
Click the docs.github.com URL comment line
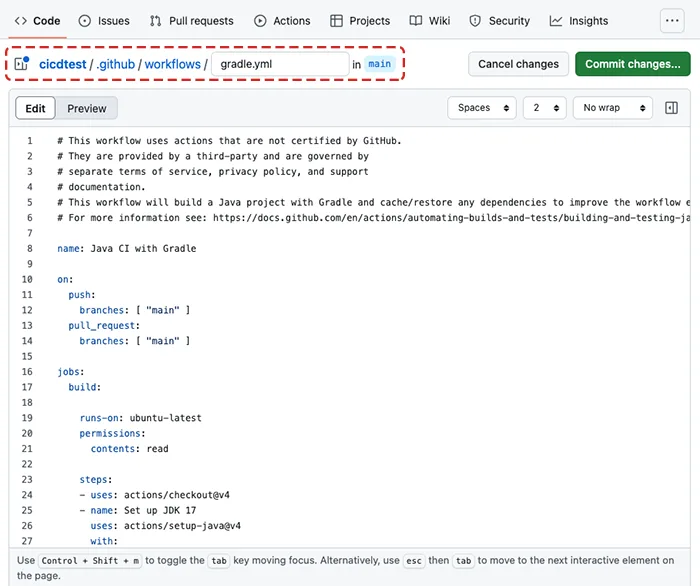click(374, 218)
